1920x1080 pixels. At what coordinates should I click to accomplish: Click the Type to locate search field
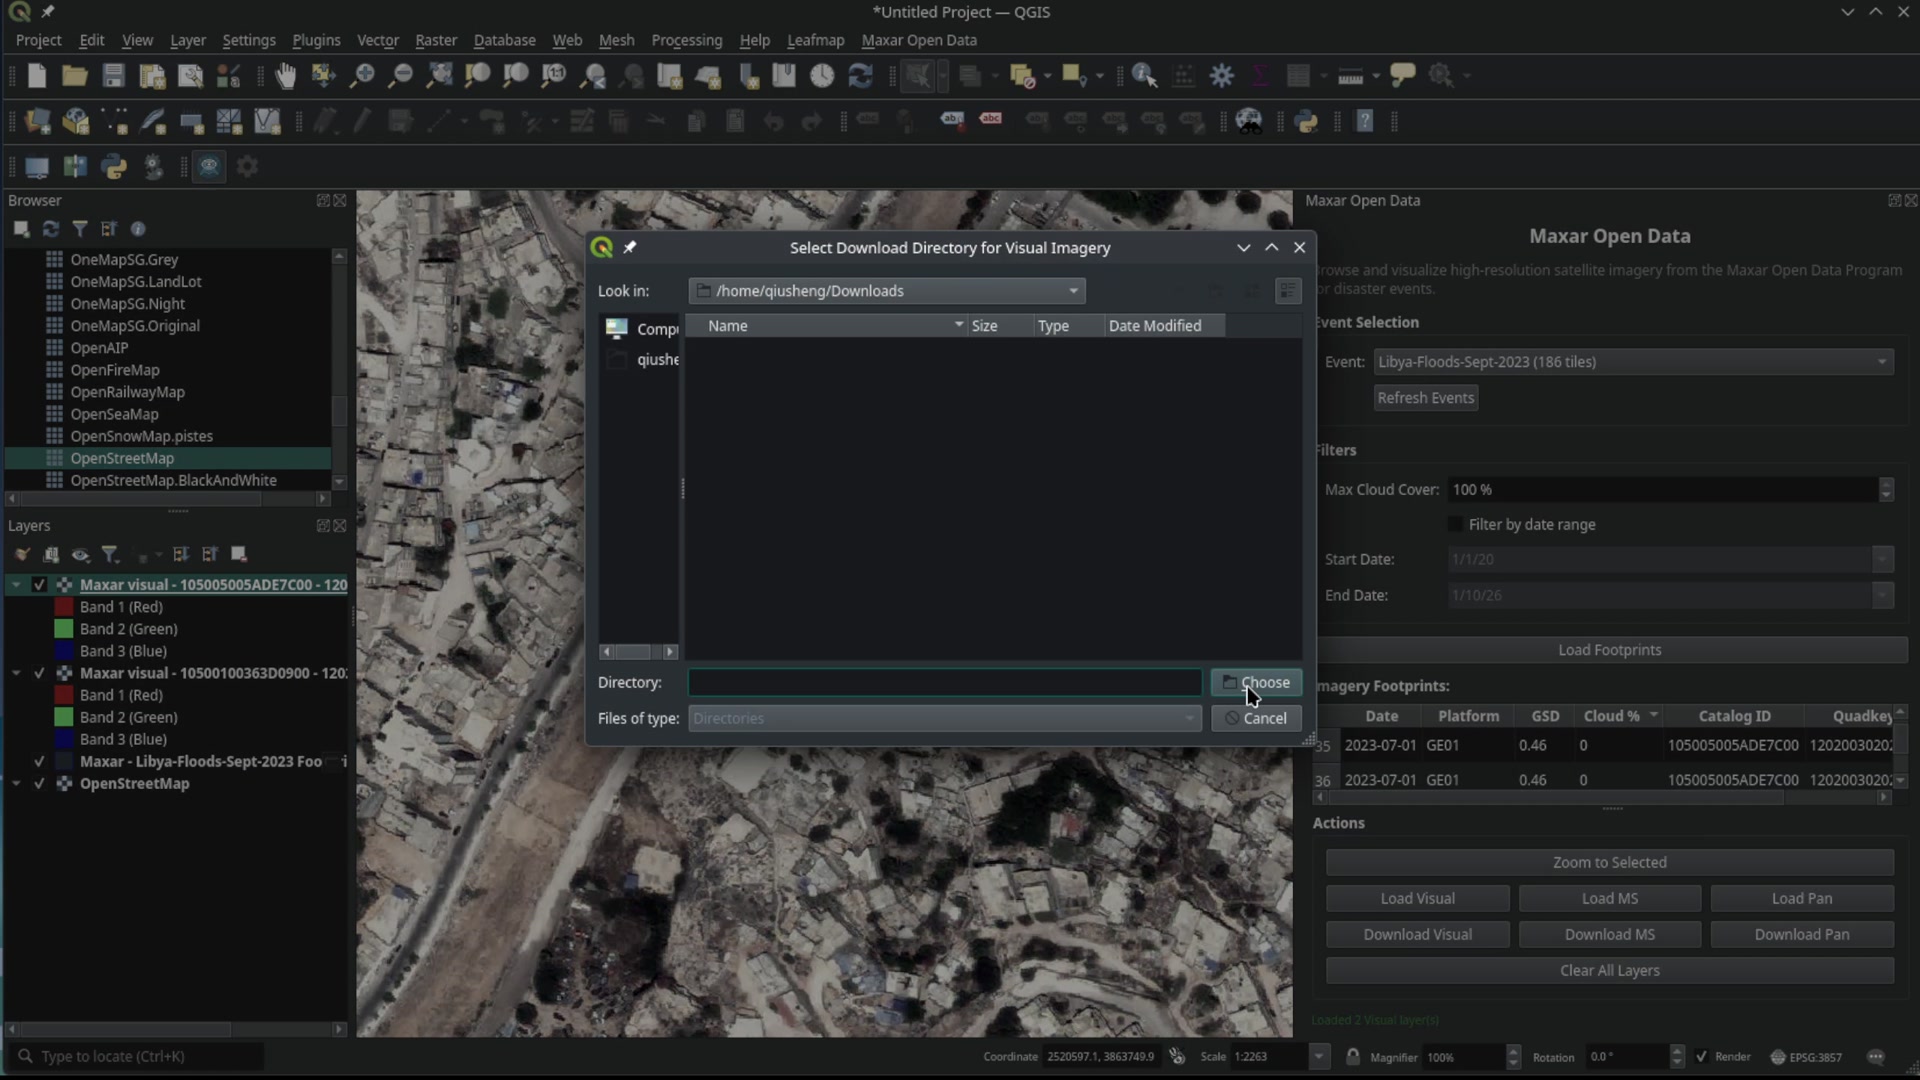click(x=137, y=1056)
